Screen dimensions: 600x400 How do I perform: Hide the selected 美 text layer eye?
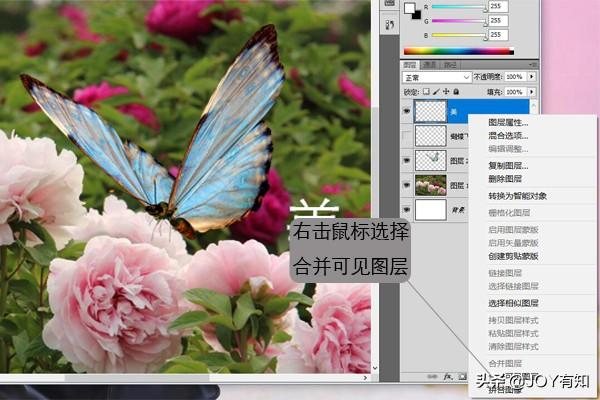point(407,111)
